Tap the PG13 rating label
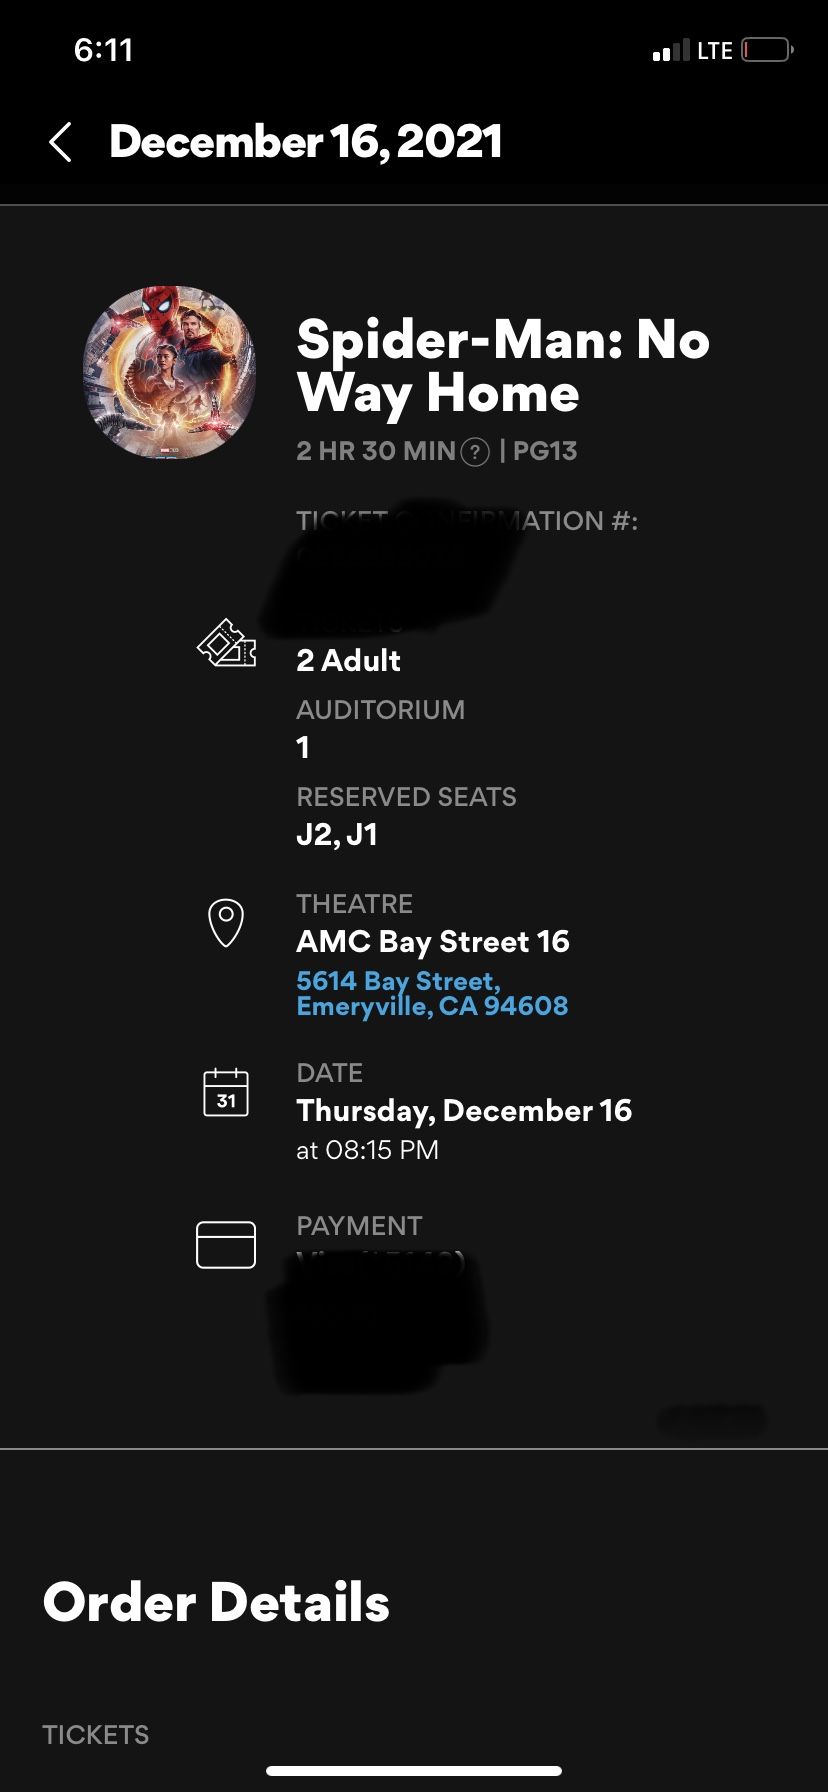Viewport: 828px width, 1792px height. coord(545,451)
